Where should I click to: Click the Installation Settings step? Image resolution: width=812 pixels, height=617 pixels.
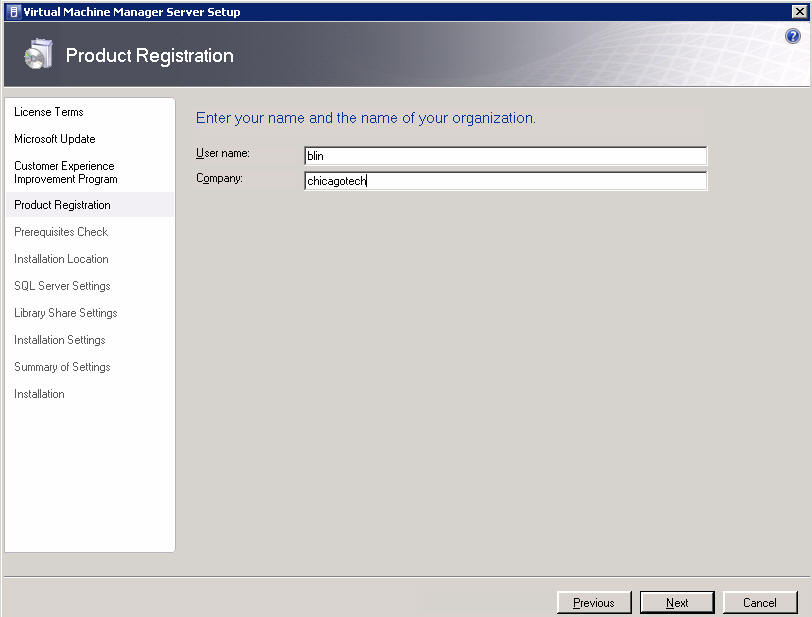click(60, 340)
